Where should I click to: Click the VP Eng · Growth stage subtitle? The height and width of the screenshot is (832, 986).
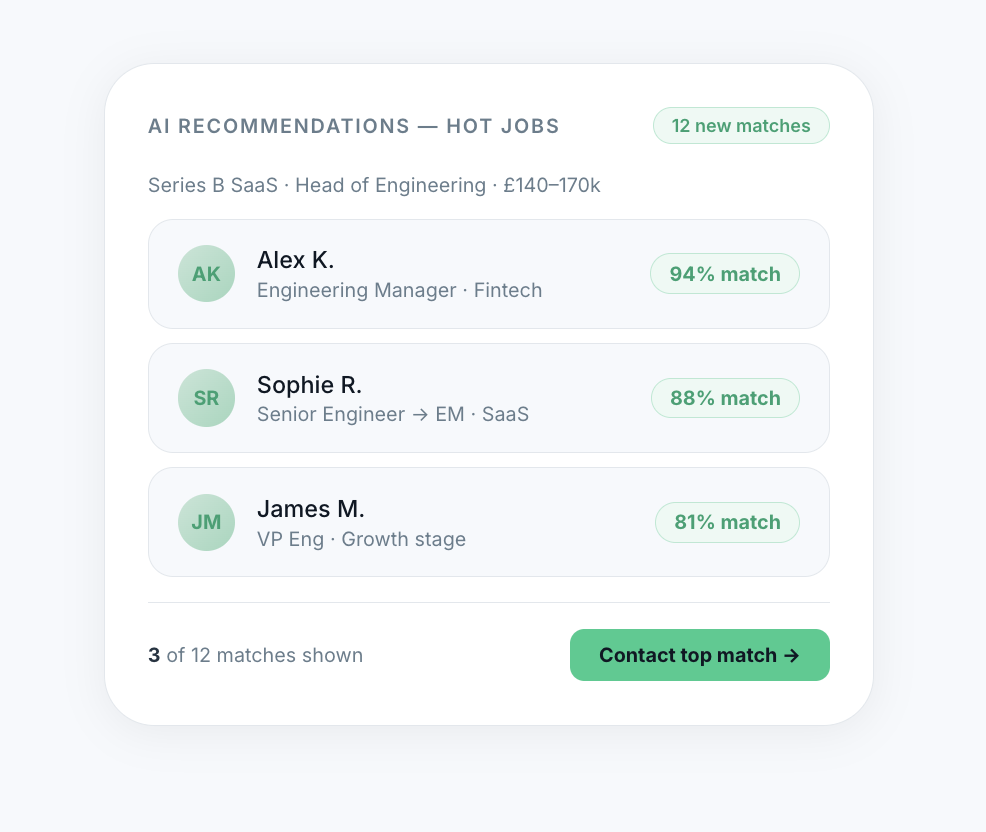point(361,539)
